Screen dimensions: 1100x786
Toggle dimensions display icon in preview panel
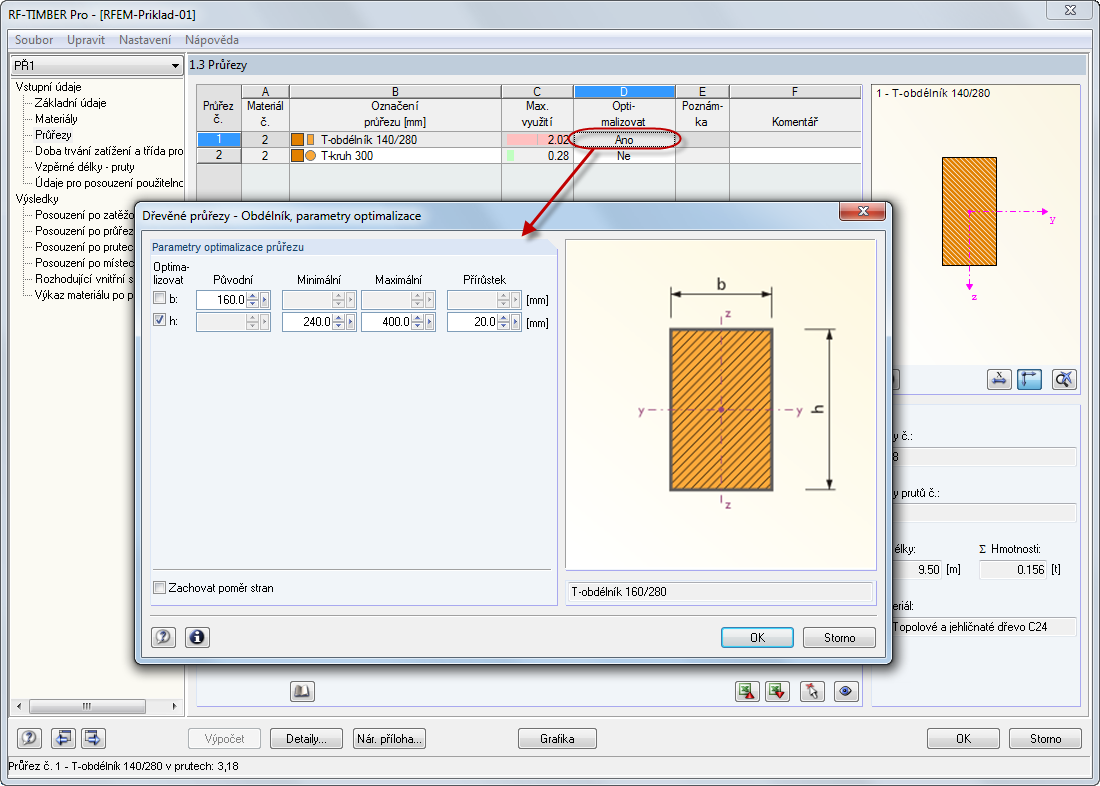coord(999,380)
